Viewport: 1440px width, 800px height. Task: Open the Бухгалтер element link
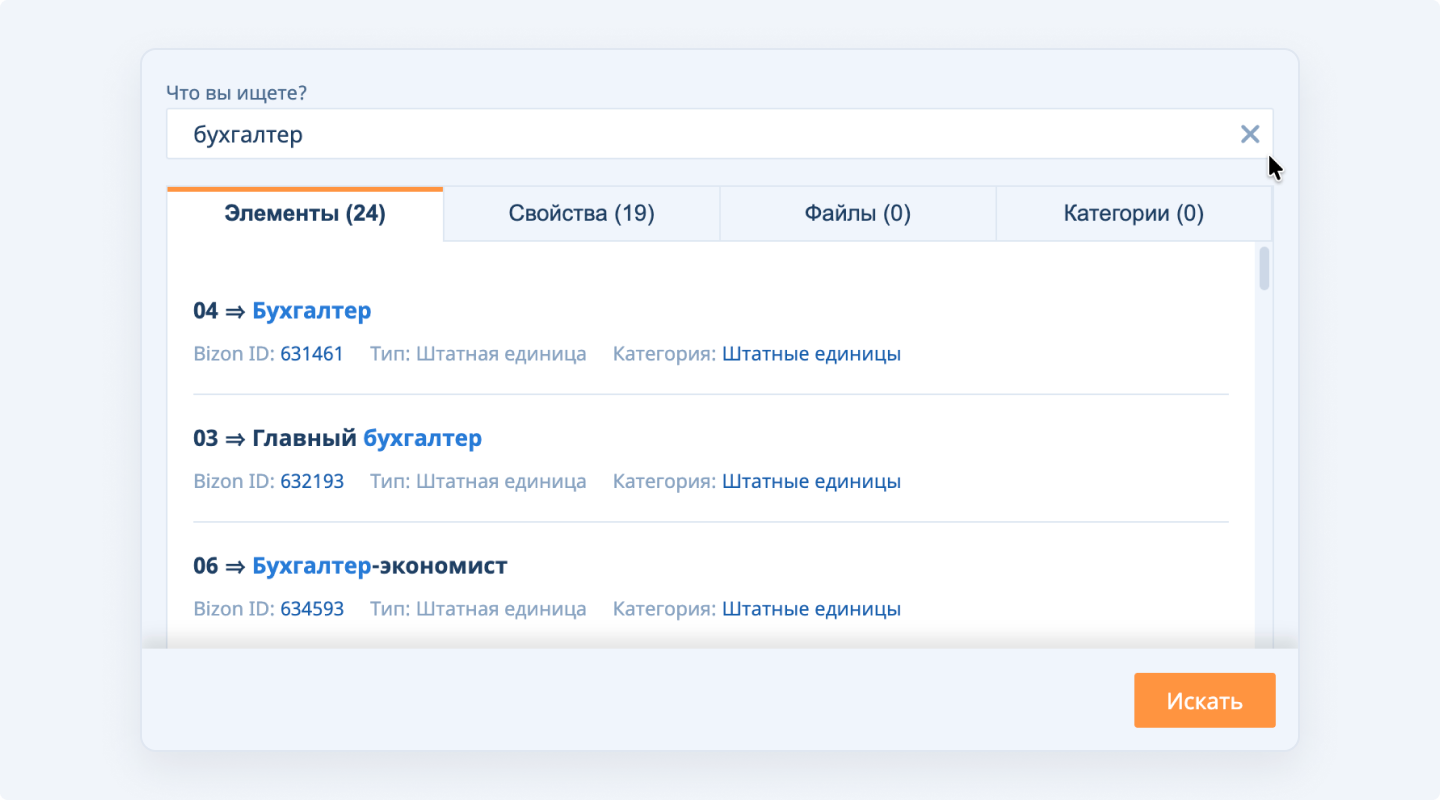tap(311, 310)
